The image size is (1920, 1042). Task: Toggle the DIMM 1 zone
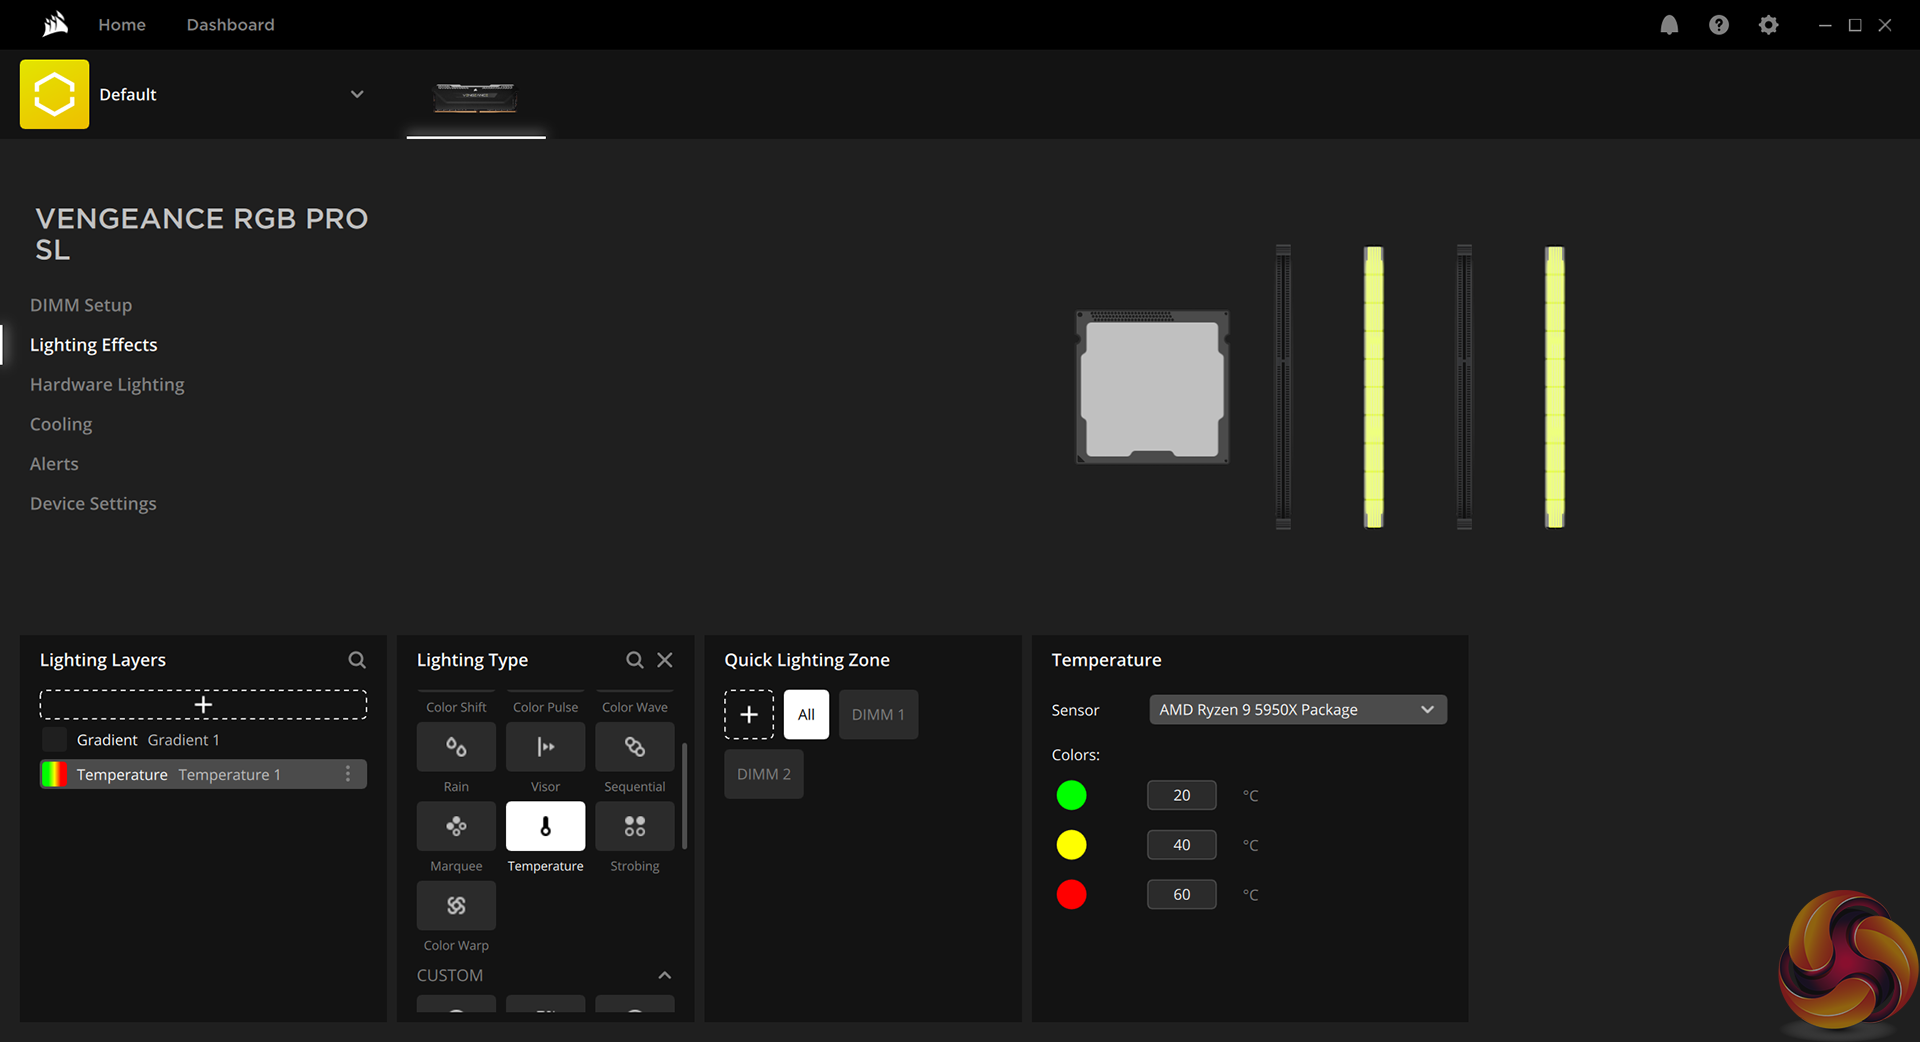coord(878,715)
